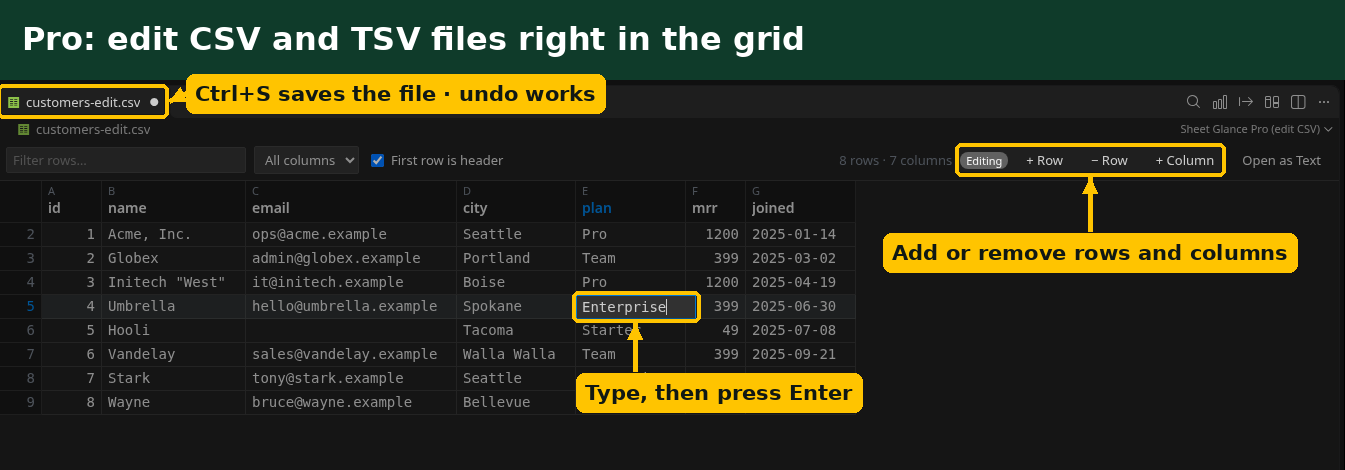Click the Seattle city cell in Stark row
This screenshot has width=1345, height=470.
click(516, 378)
